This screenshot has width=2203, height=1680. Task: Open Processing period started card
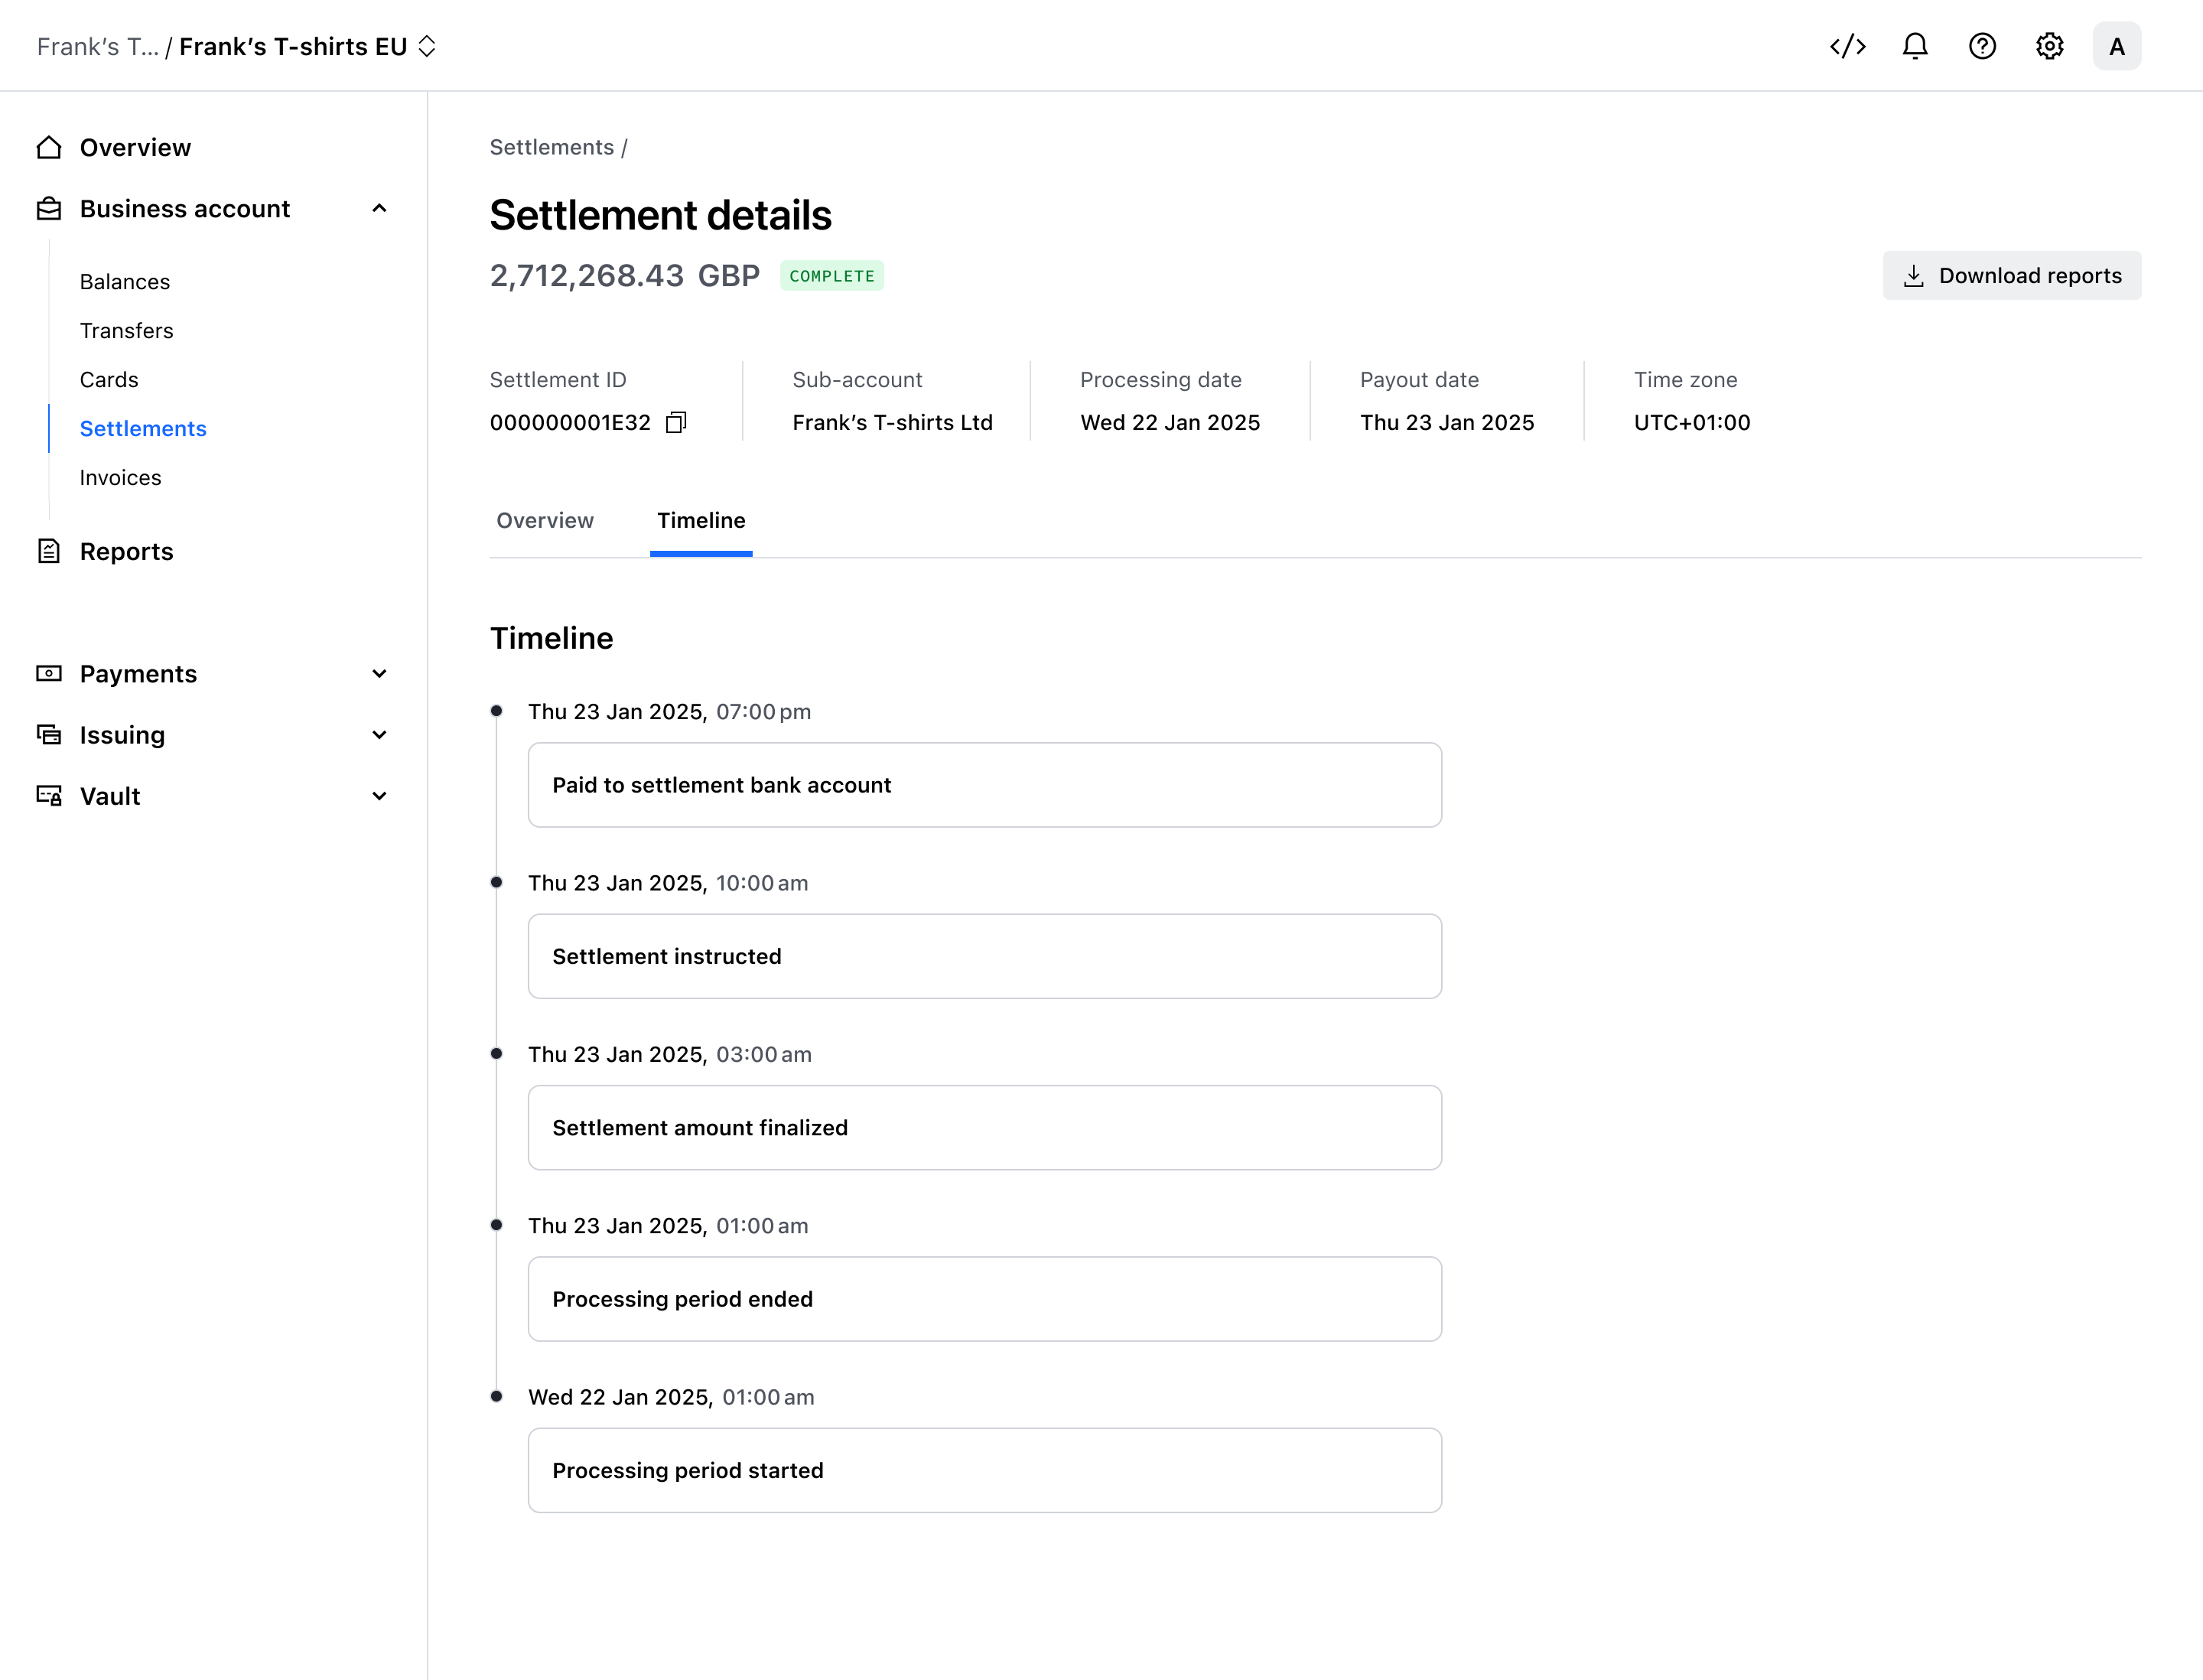pyautogui.click(x=984, y=1470)
